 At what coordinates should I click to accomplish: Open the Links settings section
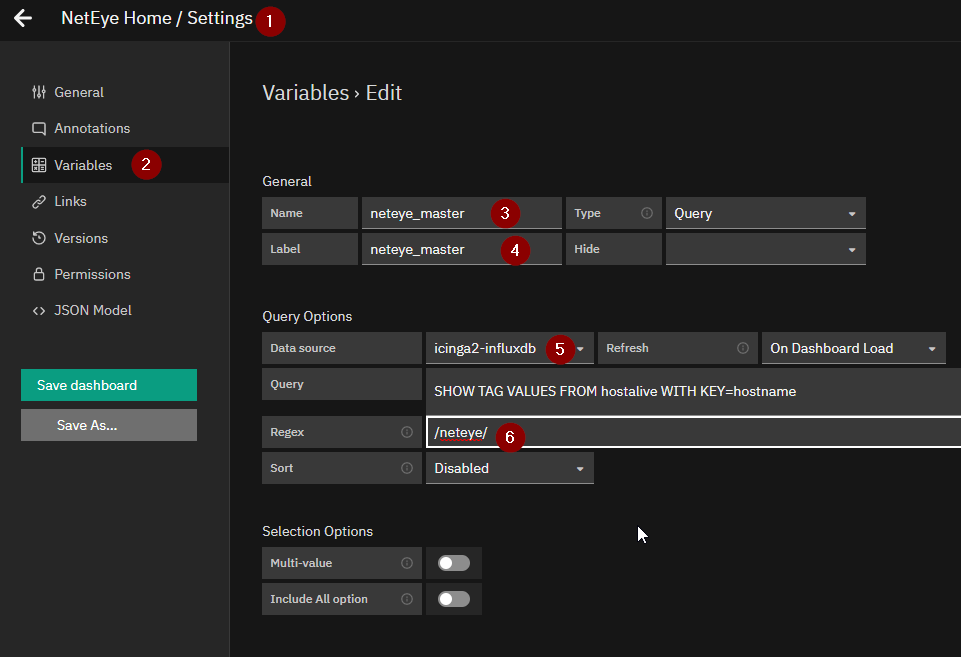click(x=125, y=201)
